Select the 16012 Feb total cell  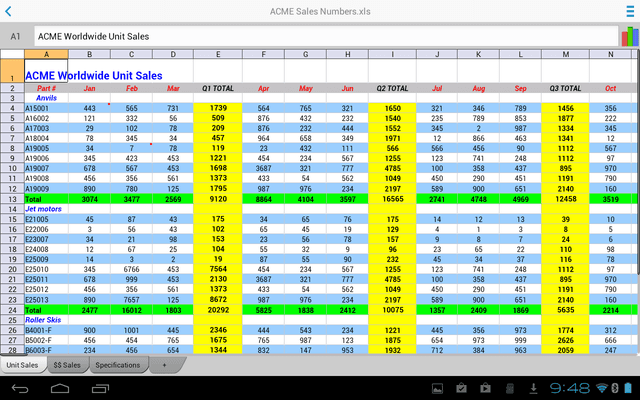131,310
